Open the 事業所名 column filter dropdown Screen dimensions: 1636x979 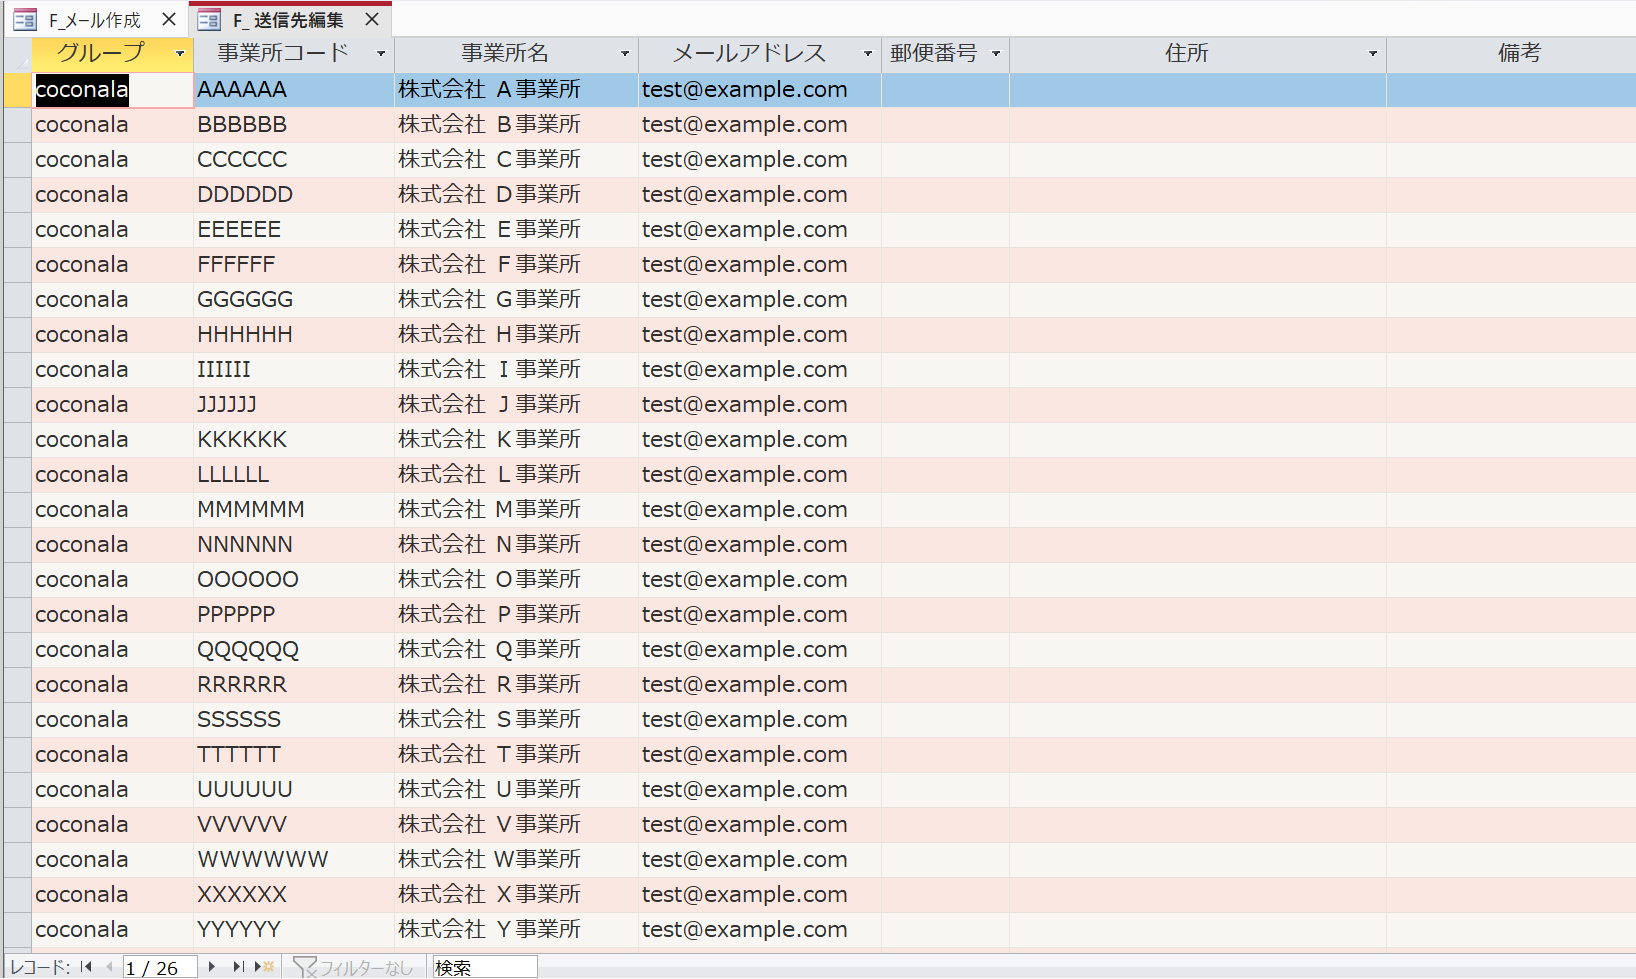(x=625, y=54)
